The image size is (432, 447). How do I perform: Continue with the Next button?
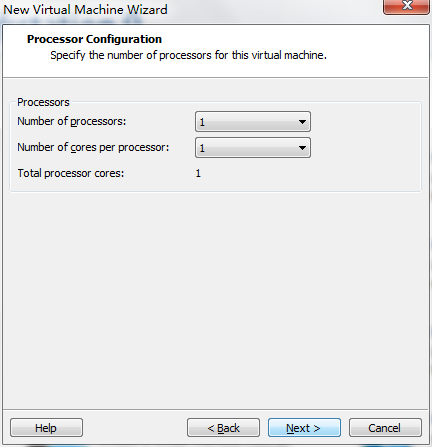pyautogui.click(x=304, y=428)
